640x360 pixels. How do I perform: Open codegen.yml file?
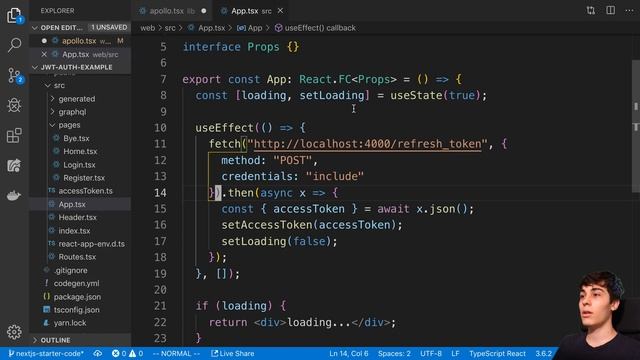coord(76,283)
